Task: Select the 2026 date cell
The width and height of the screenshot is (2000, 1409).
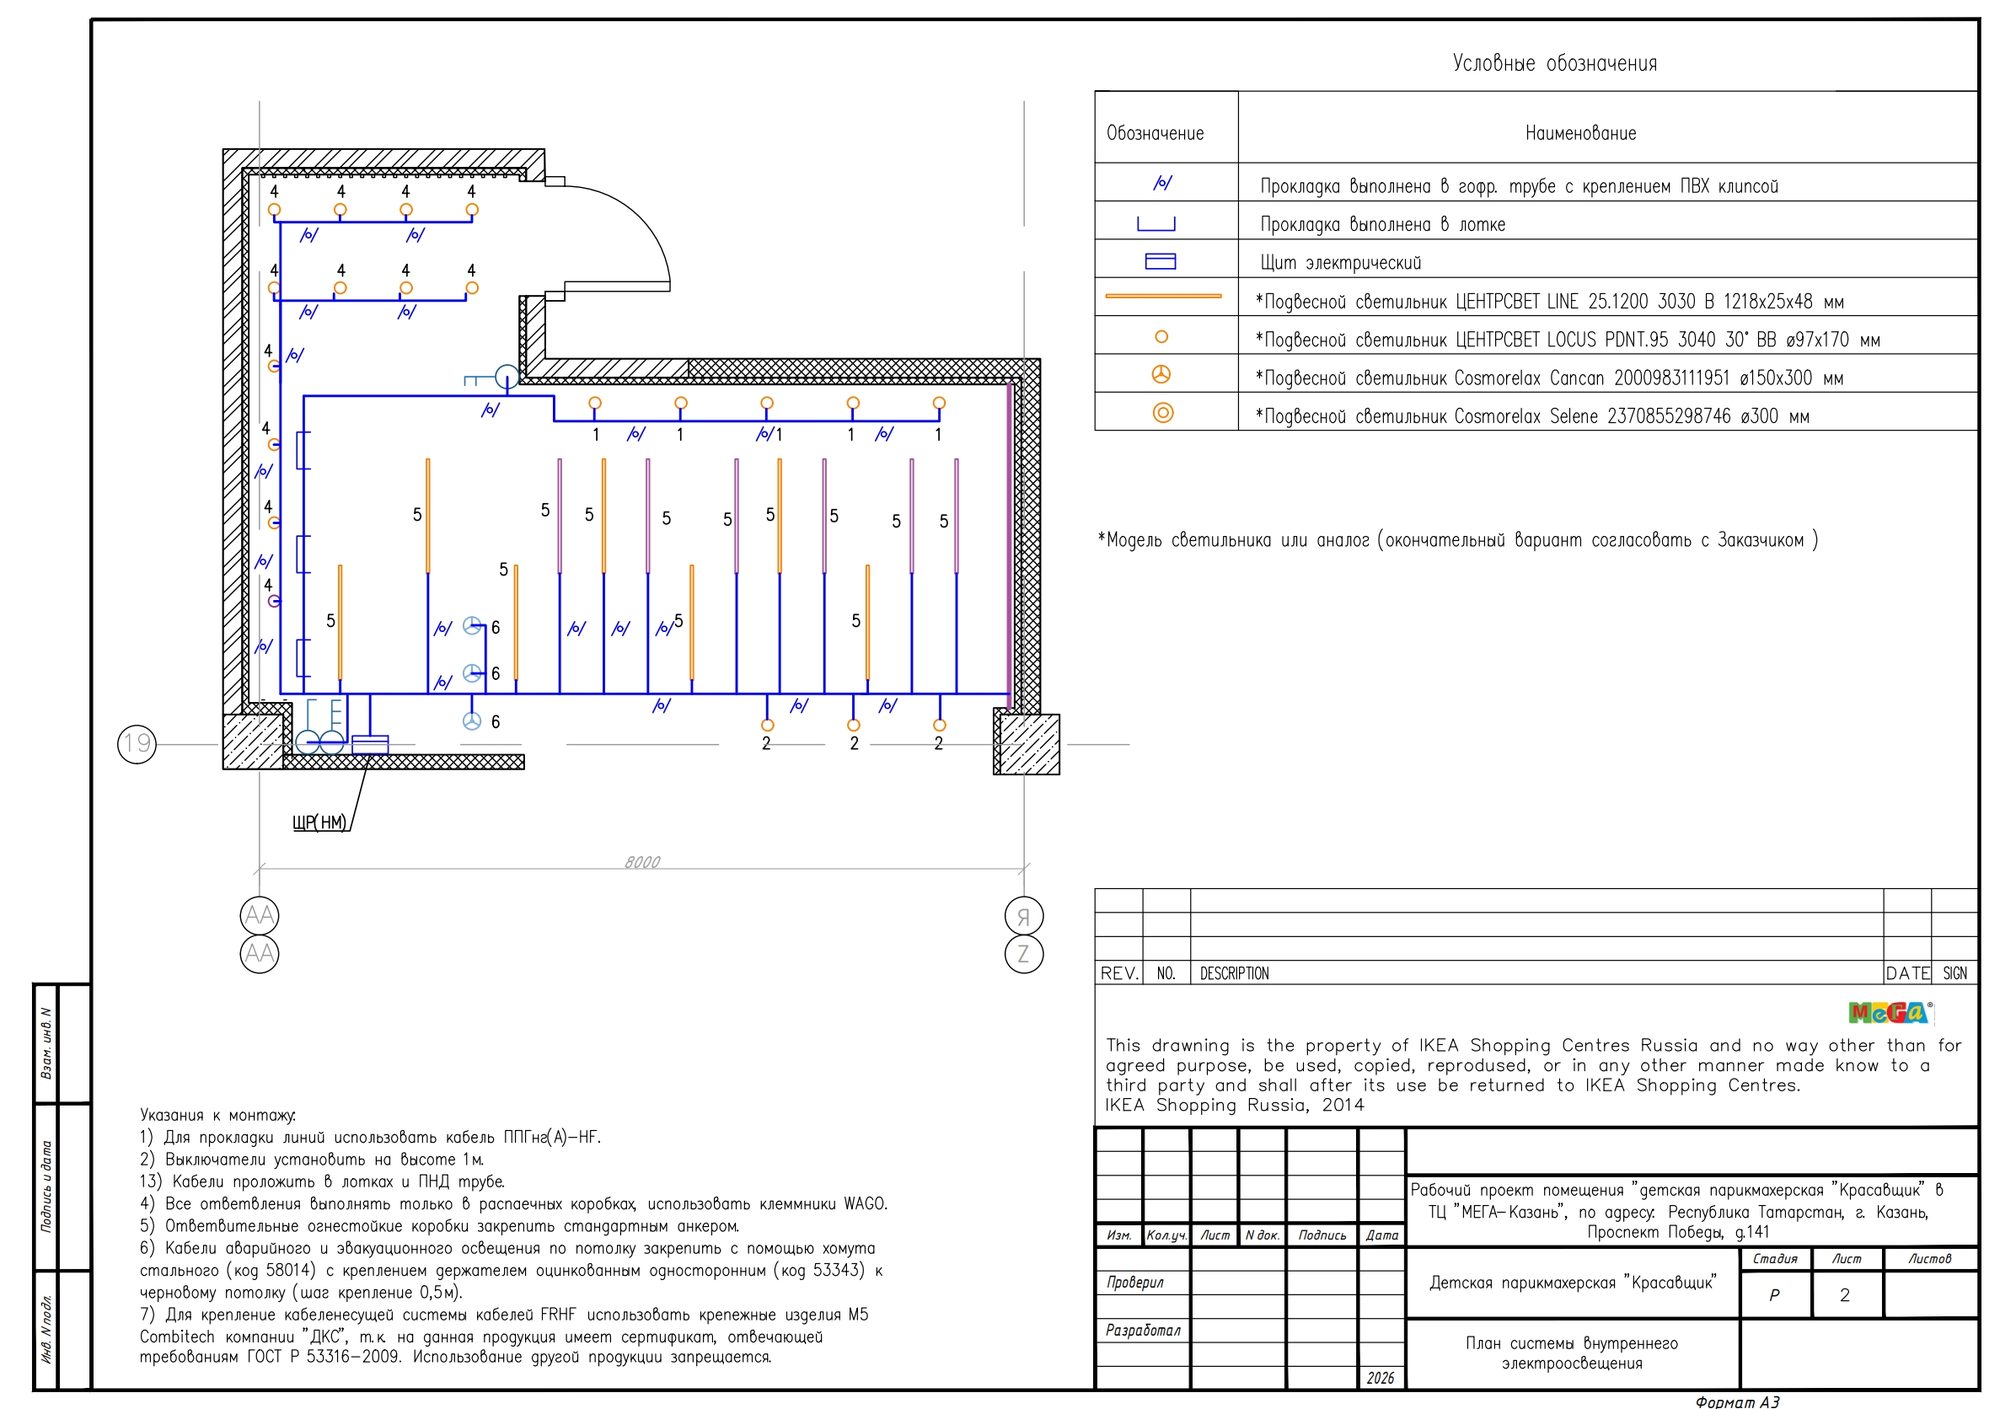Action: tap(1381, 1378)
